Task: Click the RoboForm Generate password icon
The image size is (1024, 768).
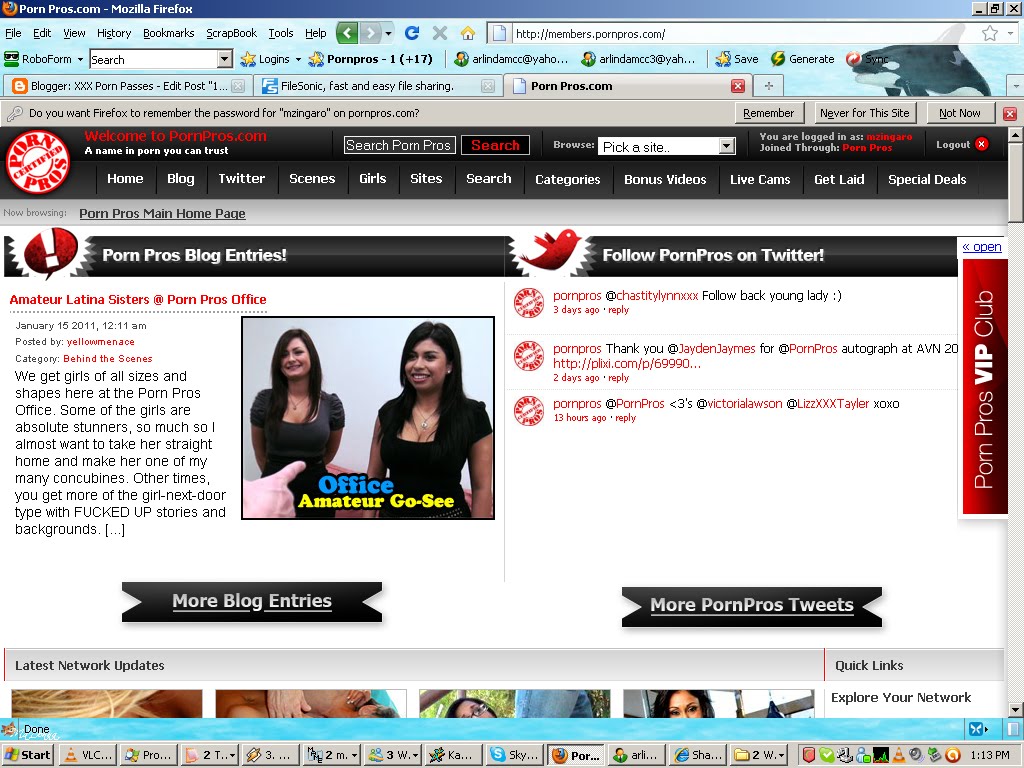Action: 802,59
